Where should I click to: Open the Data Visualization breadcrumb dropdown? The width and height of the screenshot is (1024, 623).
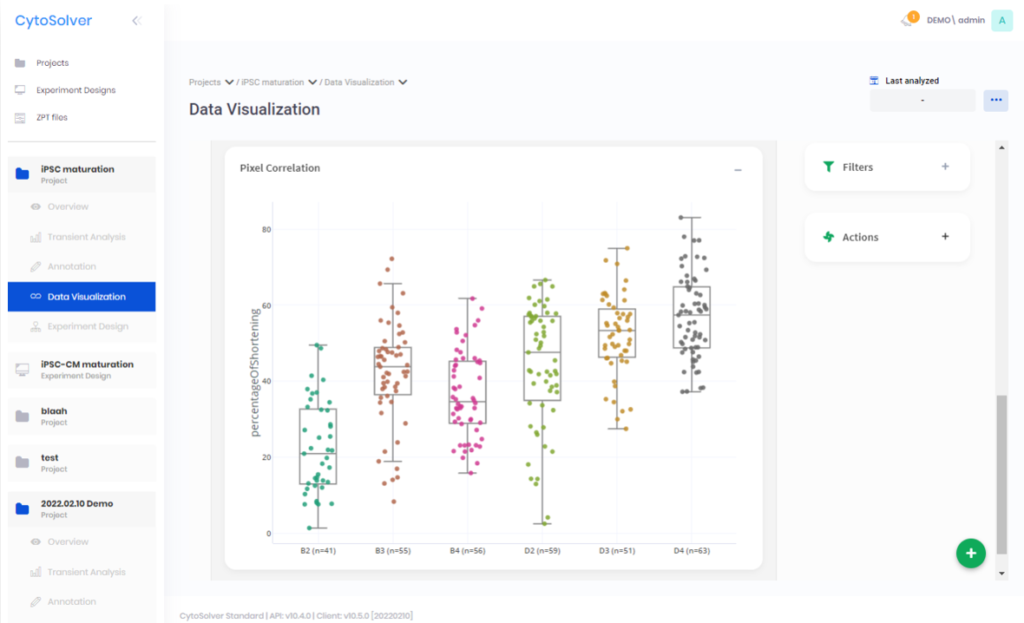[x=402, y=82]
